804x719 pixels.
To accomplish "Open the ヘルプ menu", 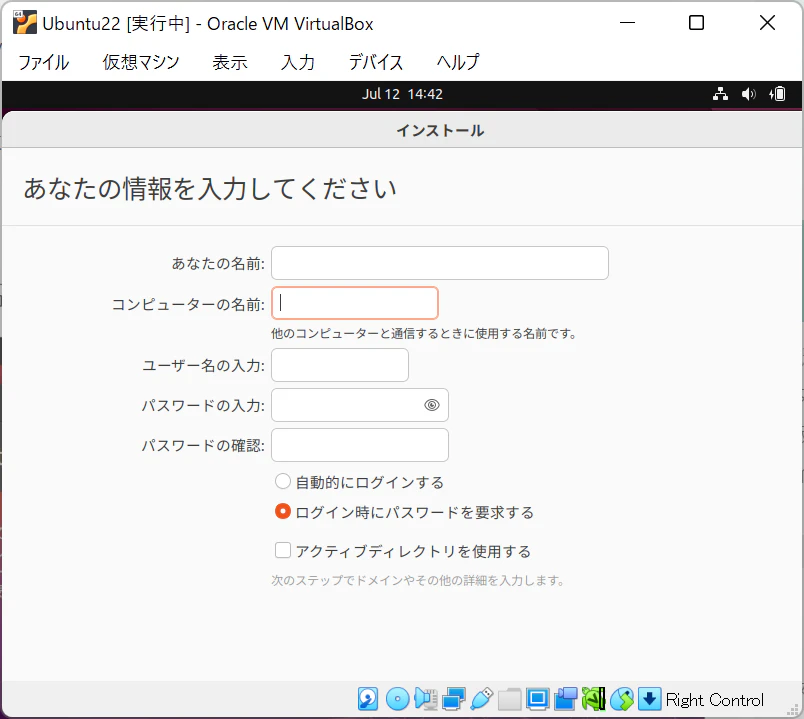I will (x=458, y=62).
